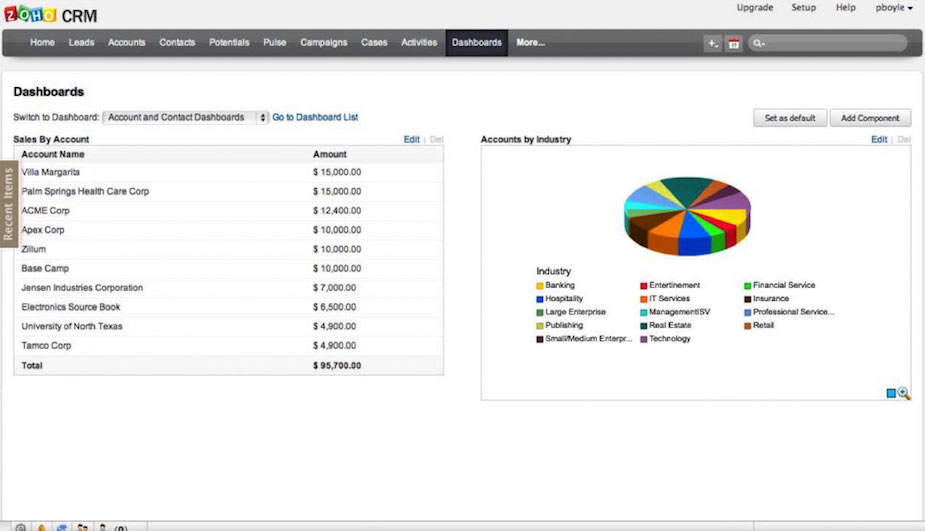Switch to the Cases tab
The width and height of the screenshot is (925, 531).
(374, 42)
